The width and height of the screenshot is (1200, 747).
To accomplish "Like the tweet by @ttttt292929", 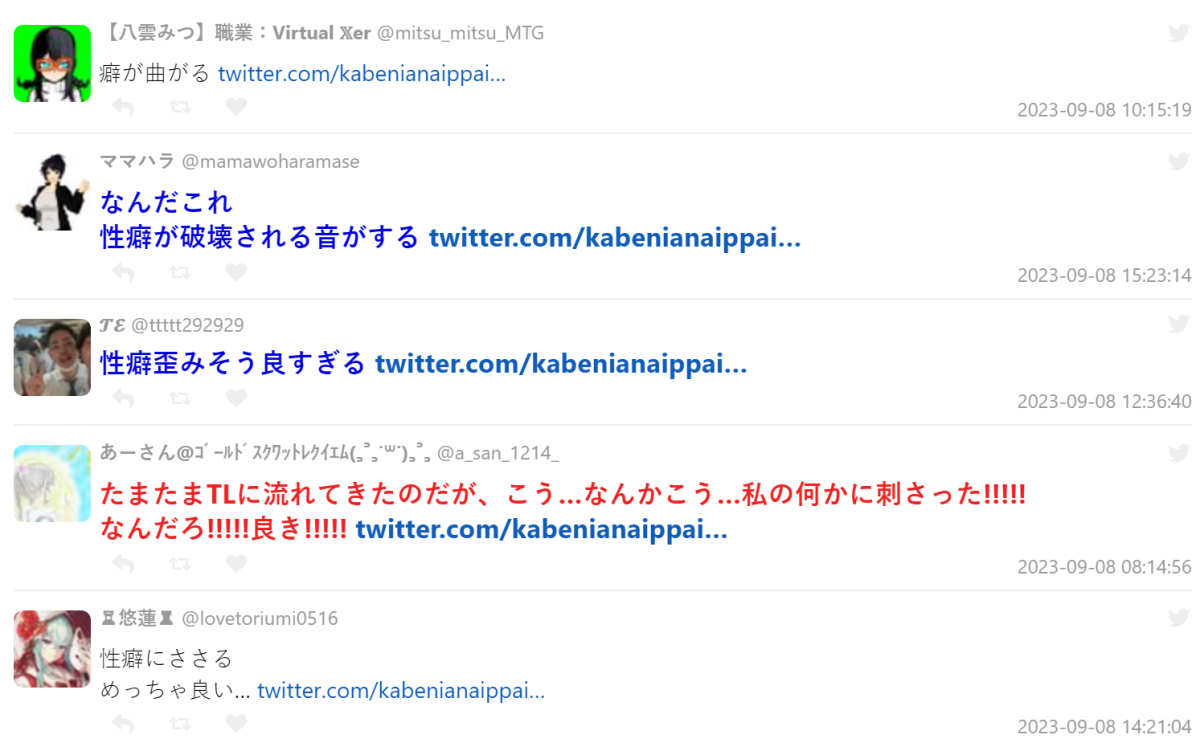I will (236, 398).
